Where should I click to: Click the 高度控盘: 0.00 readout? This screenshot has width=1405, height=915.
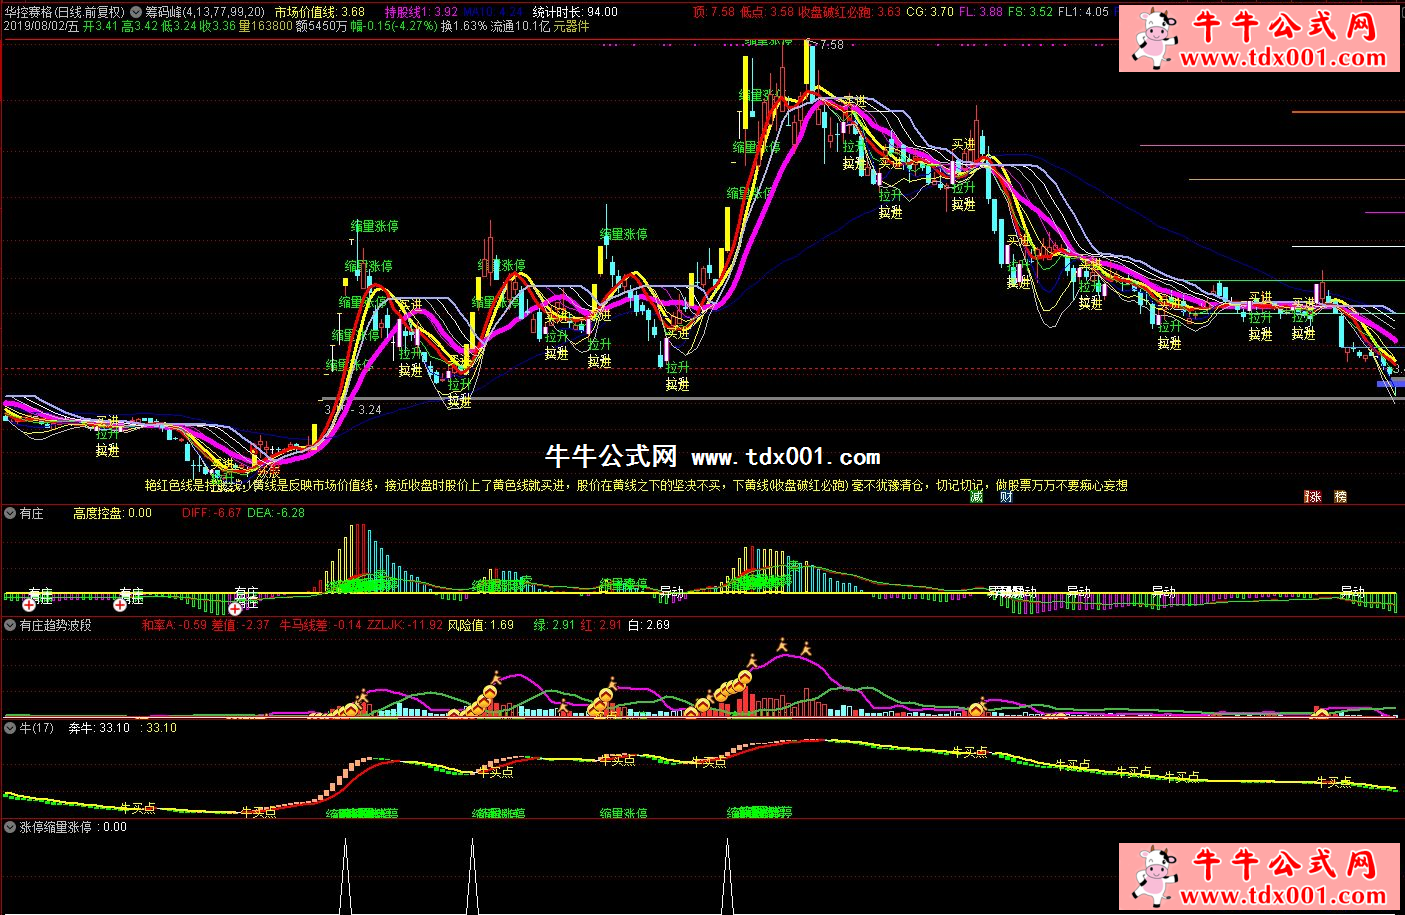[x=112, y=513]
